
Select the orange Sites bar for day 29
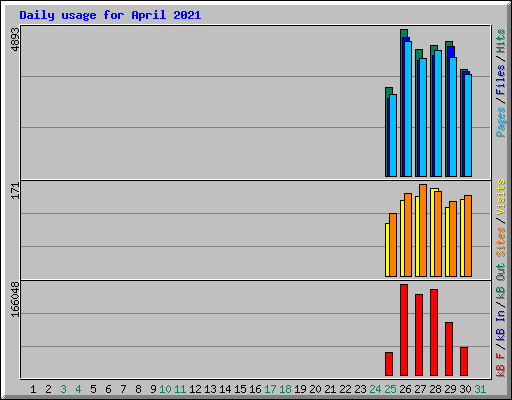pyautogui.click(x=453, y=239)
